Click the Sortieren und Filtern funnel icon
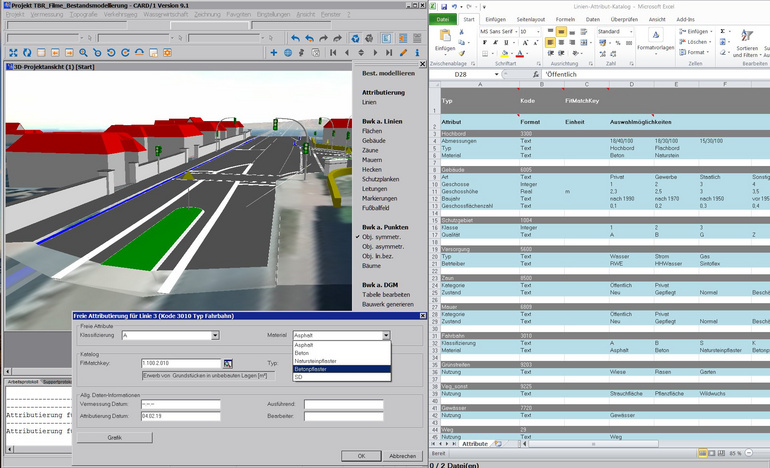The width and height of the screenshot is (770, 468). tap(746, 35)
